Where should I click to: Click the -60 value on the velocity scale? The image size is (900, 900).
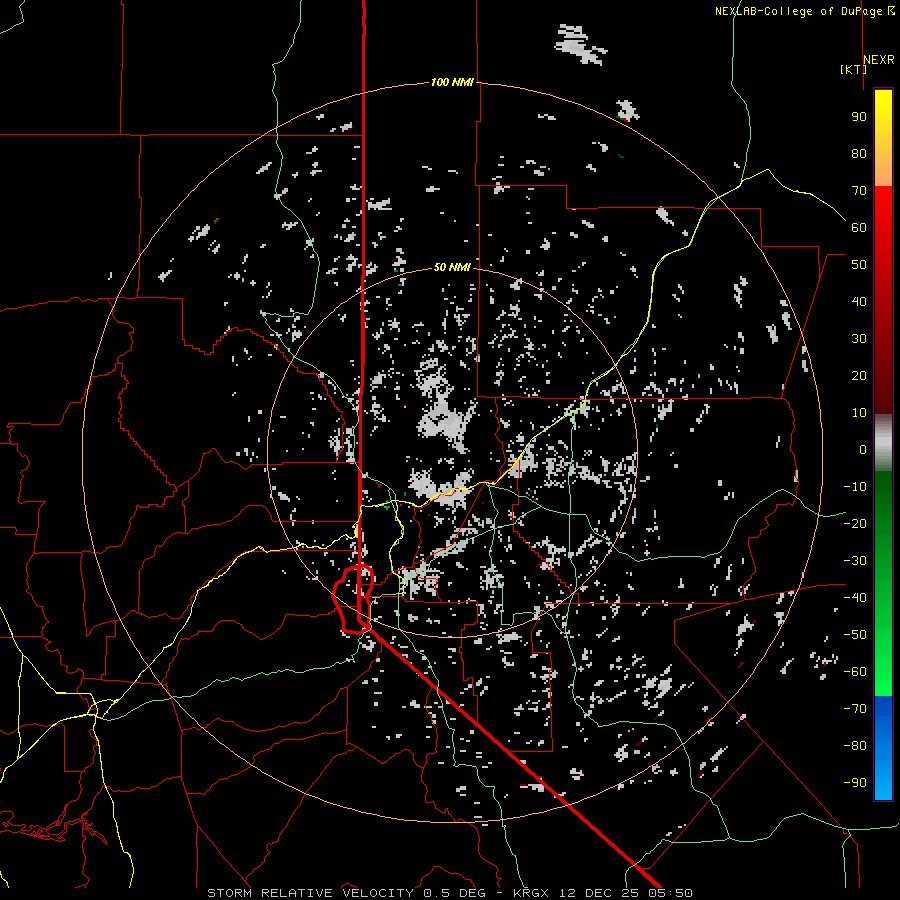click(855, 672)
